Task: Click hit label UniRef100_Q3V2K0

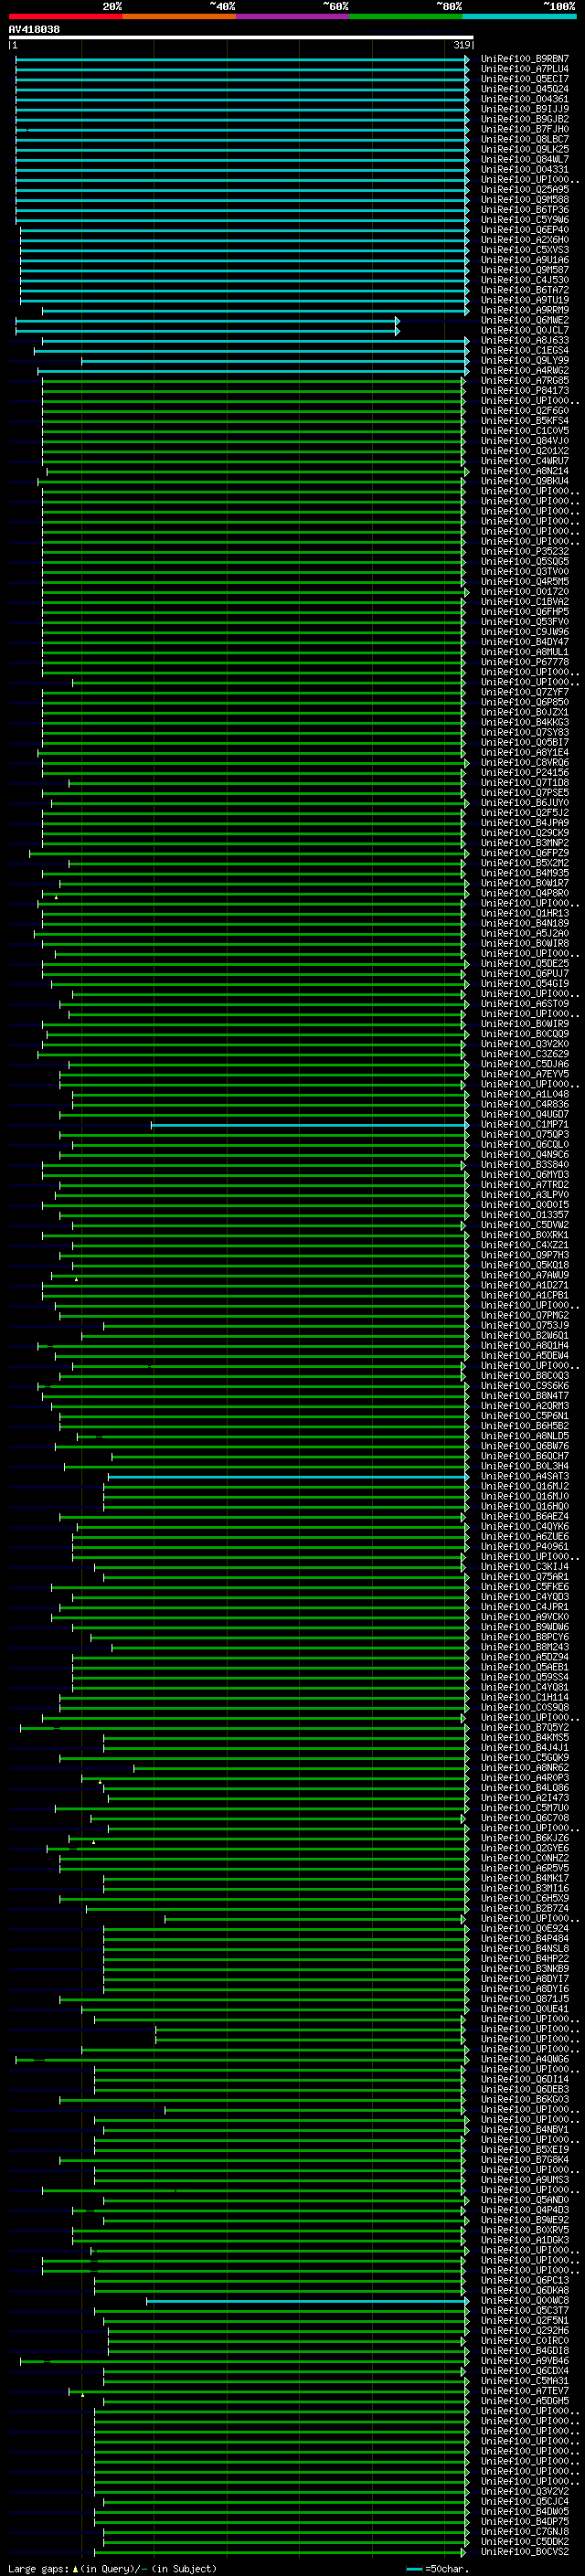Action: [524, 1044]
